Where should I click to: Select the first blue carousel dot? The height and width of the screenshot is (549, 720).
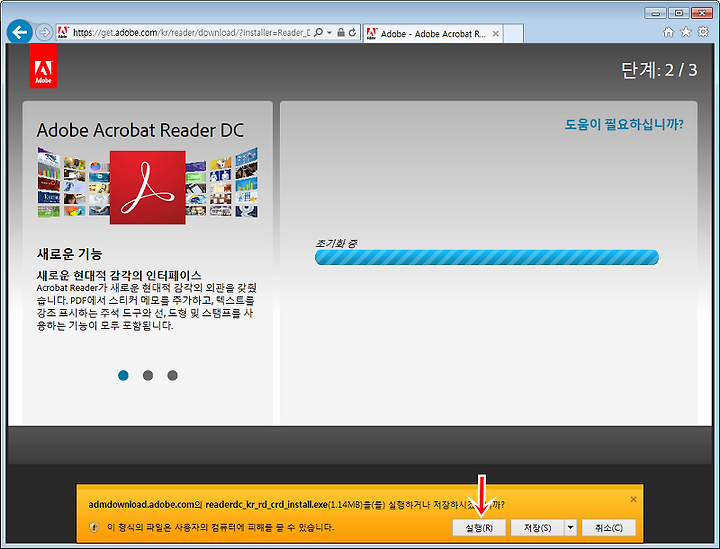tap(123, 375)
